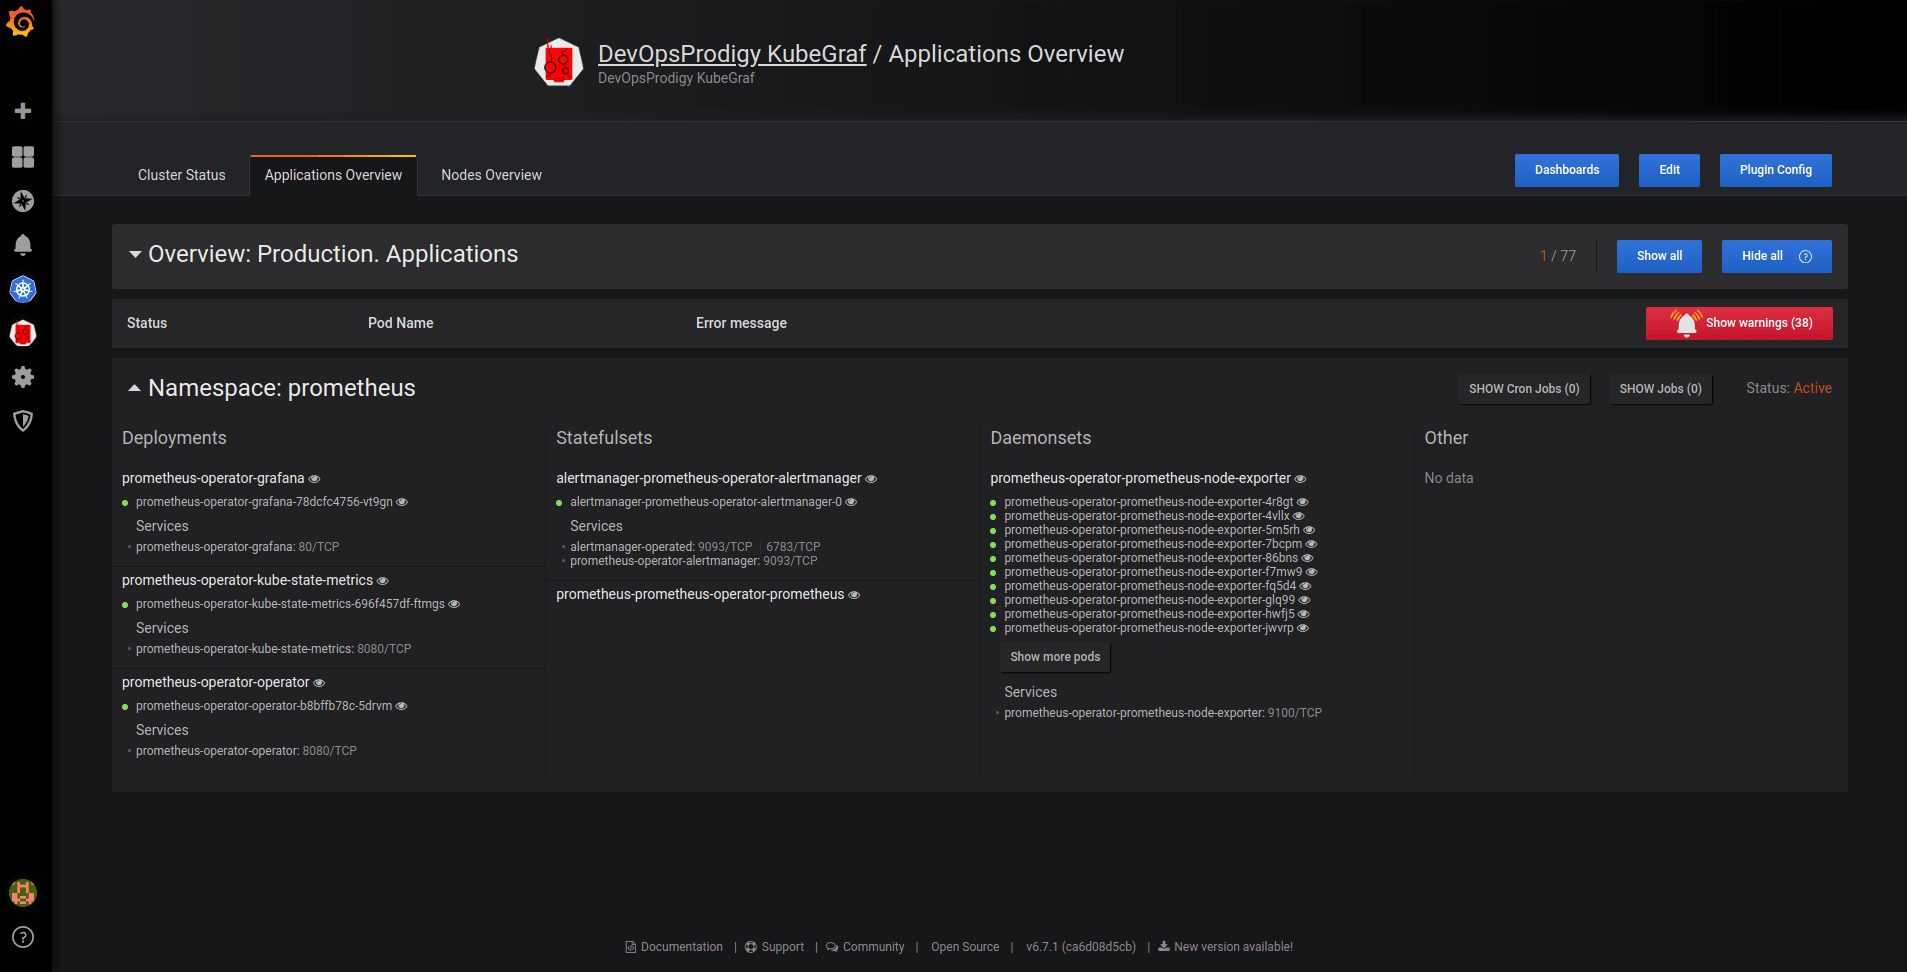
Task: Switch to the Nodes Overview tab
Action: (x=491, y=175)
